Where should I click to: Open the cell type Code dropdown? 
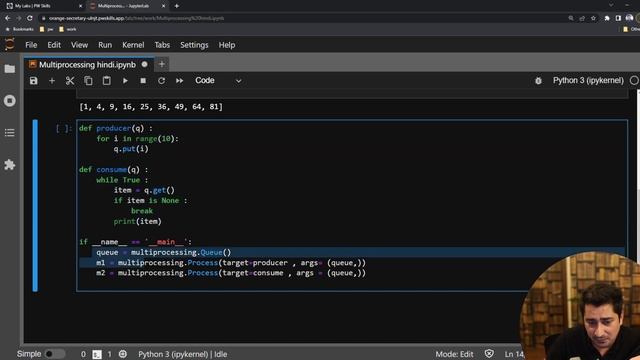pyautogui.click(x=218, y=80)
